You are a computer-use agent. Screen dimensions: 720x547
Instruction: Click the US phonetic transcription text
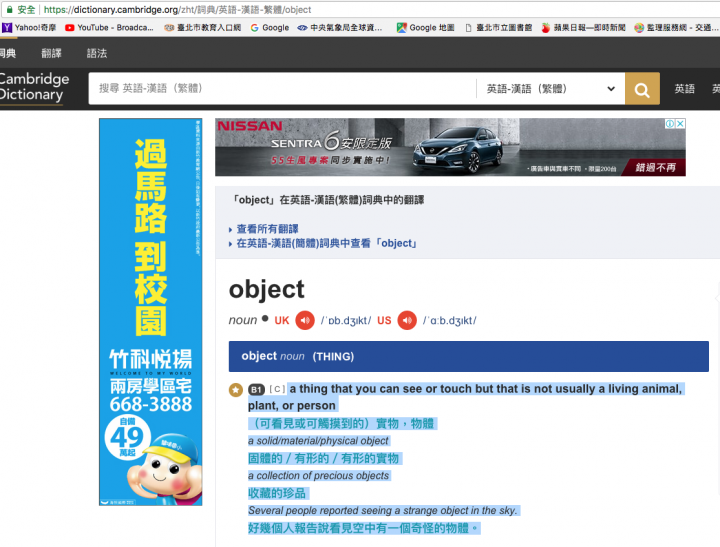click(450, 321)
